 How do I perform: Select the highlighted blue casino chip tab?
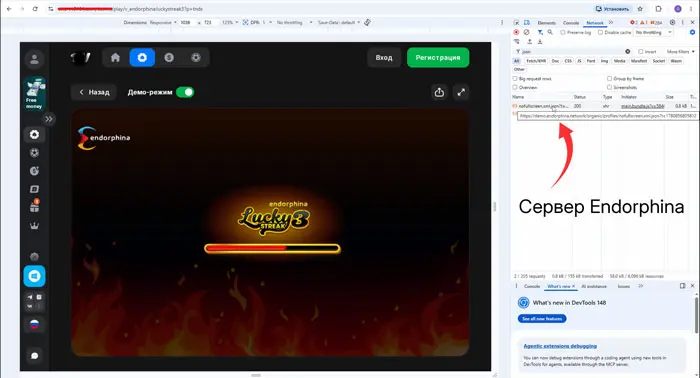[x=142, y=58]
